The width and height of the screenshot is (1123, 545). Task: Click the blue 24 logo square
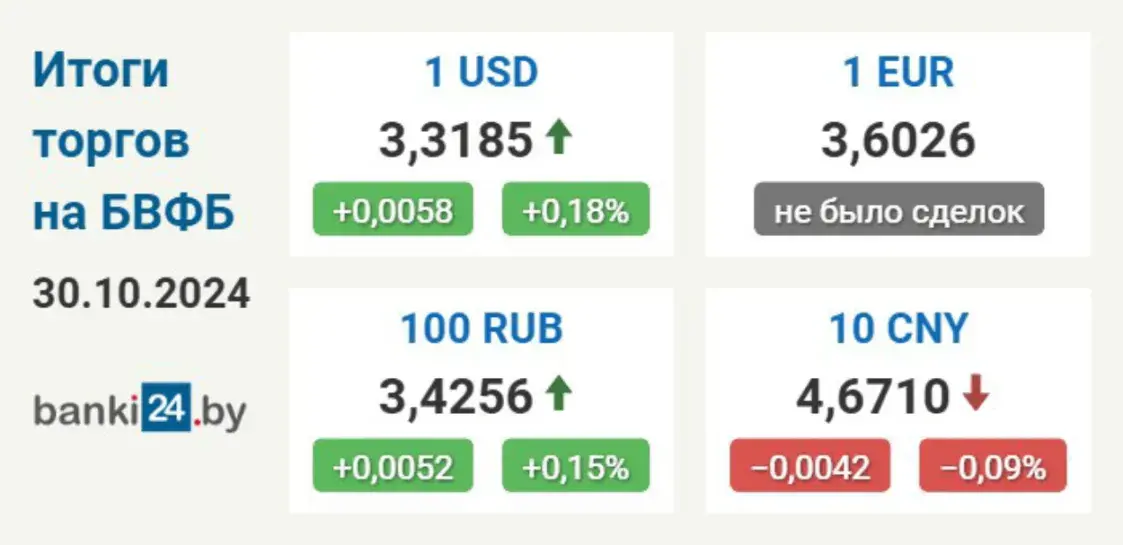click(x=167, y=408)
